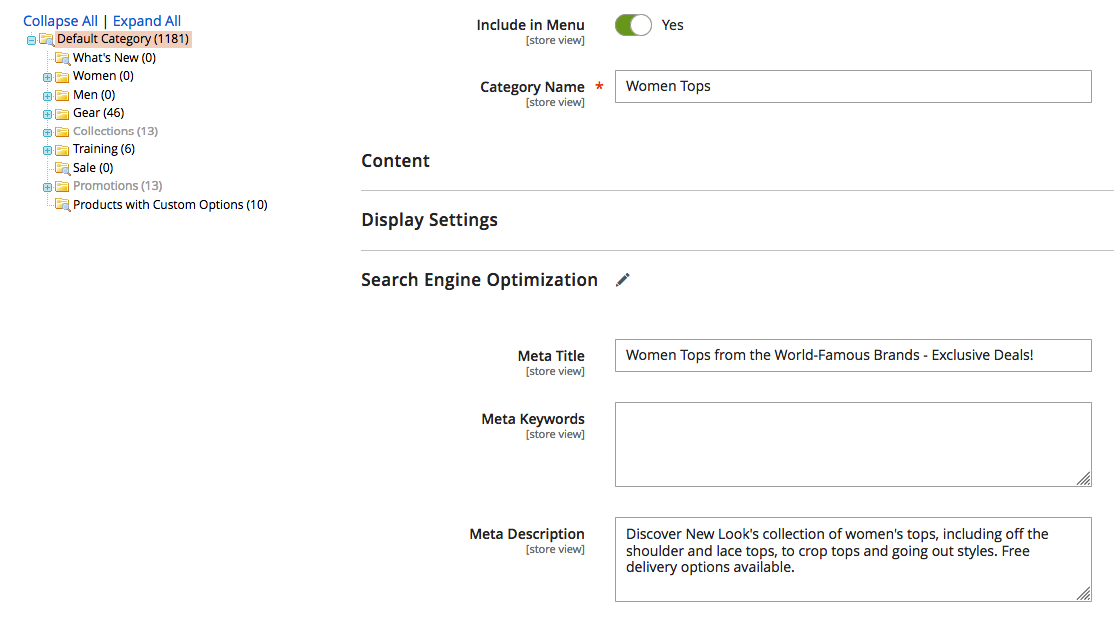Click the Gear folder icon
The image size is (1114, 623).
[x=60, y=112]
